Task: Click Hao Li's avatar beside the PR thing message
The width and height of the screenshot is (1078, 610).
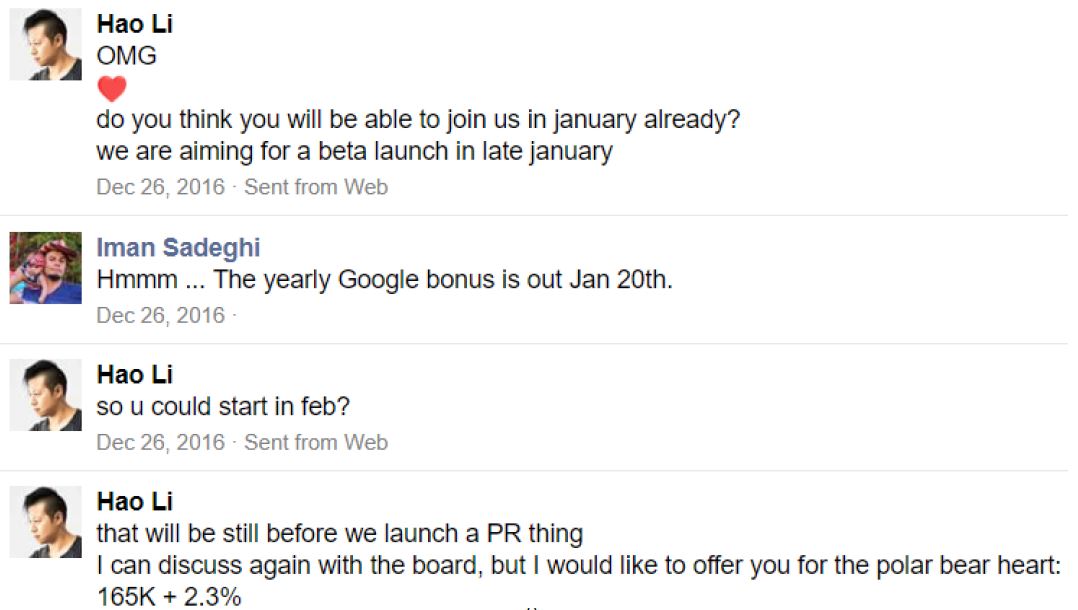Action: pyautogui.click(x=45, y=522)
